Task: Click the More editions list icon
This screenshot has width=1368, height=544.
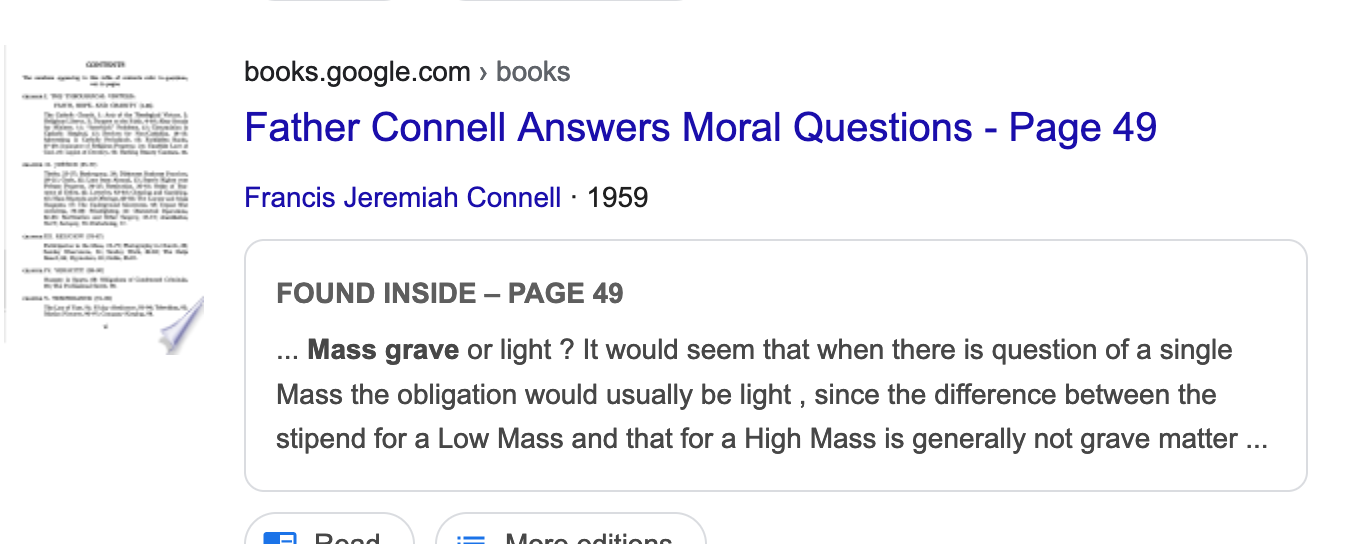Action: pos(470,539)
